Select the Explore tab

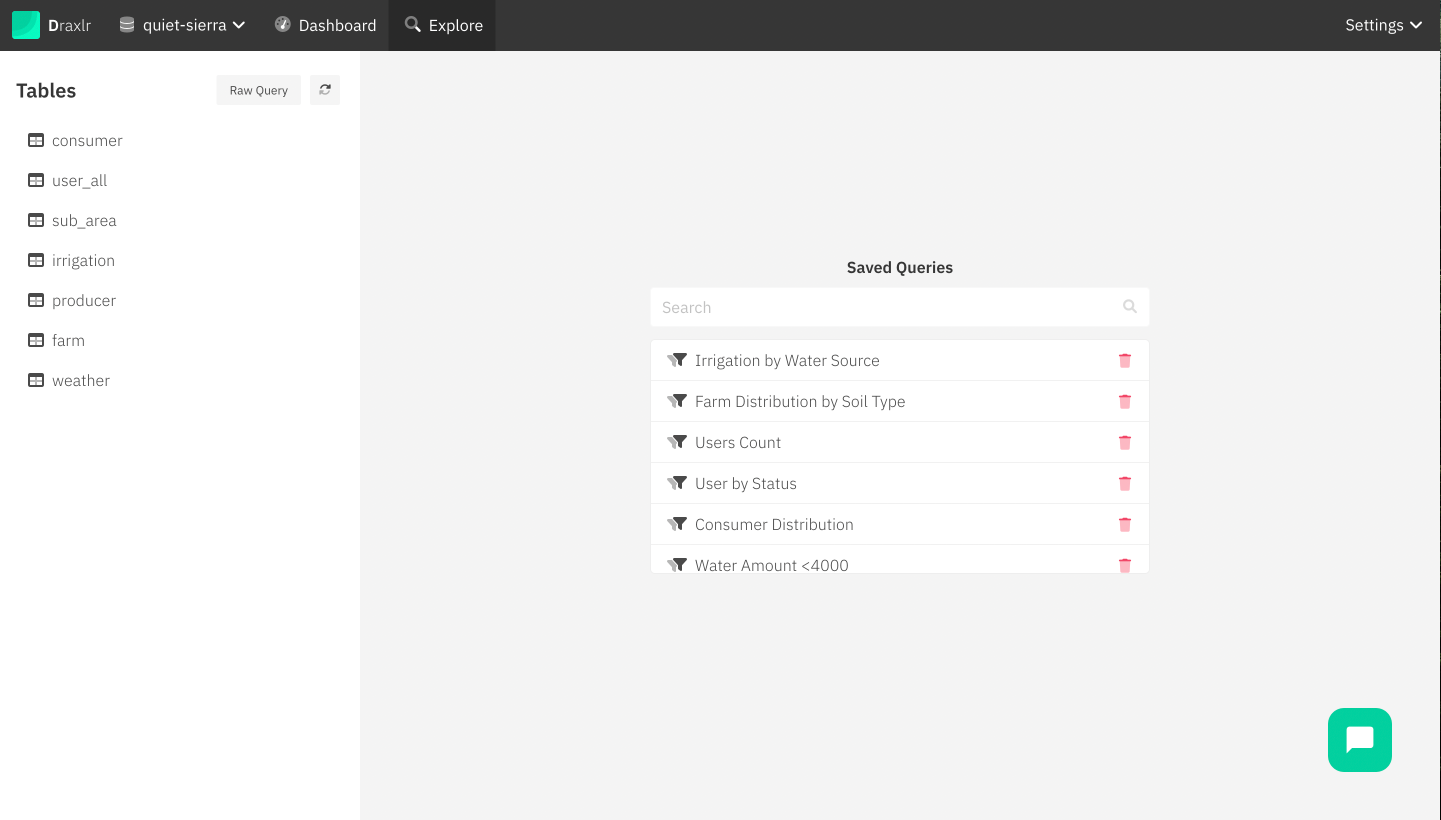[x=443, y=25]
